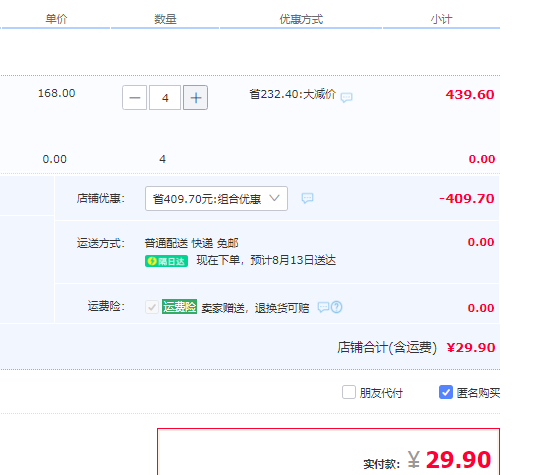Click the question mark help icon
The height and width of the screenshot is (475, 535).
tap(336, 307)
